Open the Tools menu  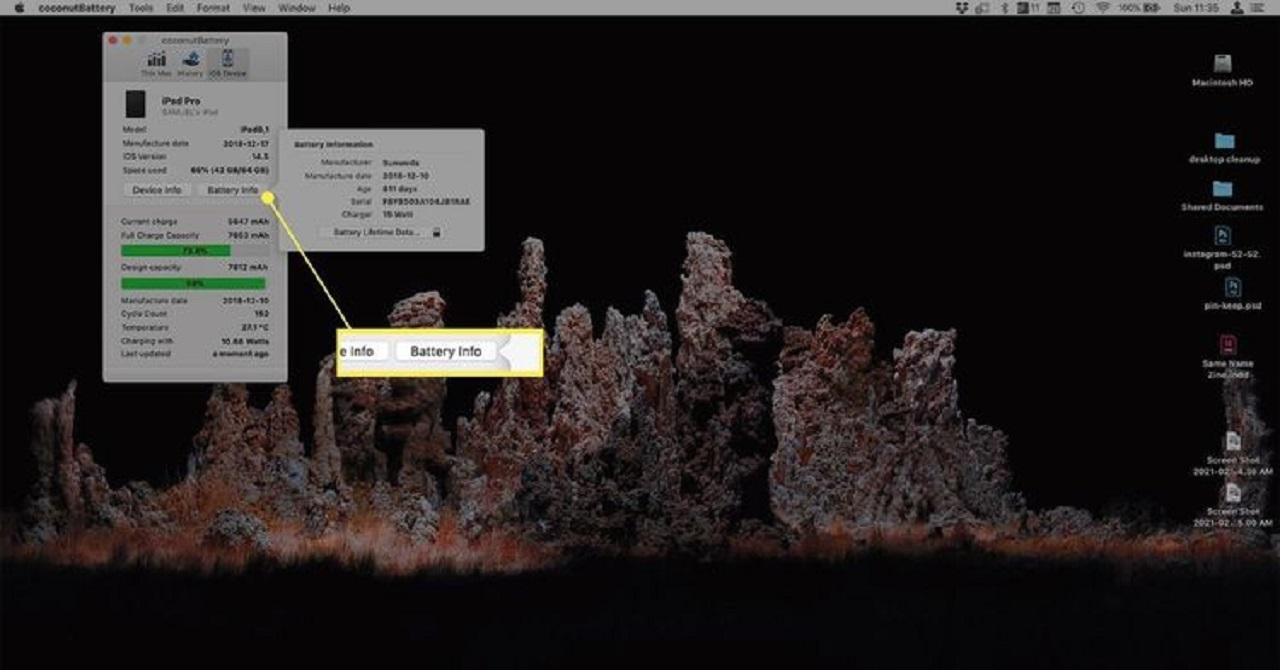pyautogui.click(x=141, y=8)
